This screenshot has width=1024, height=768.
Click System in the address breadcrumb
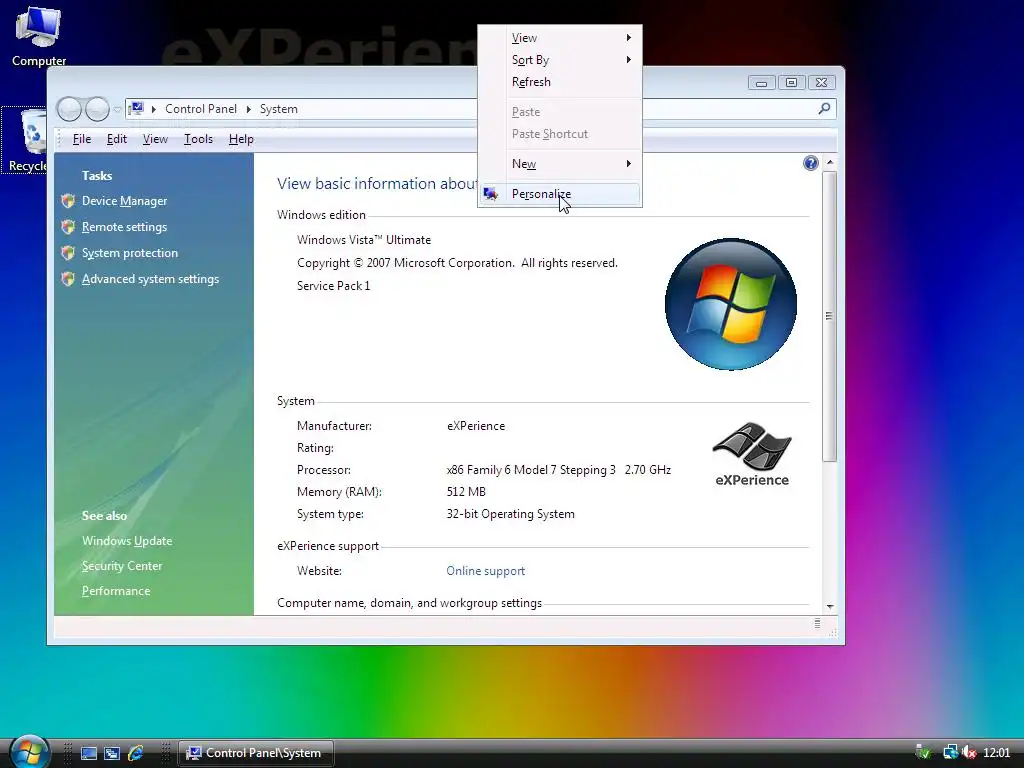(x=279, y=109)
